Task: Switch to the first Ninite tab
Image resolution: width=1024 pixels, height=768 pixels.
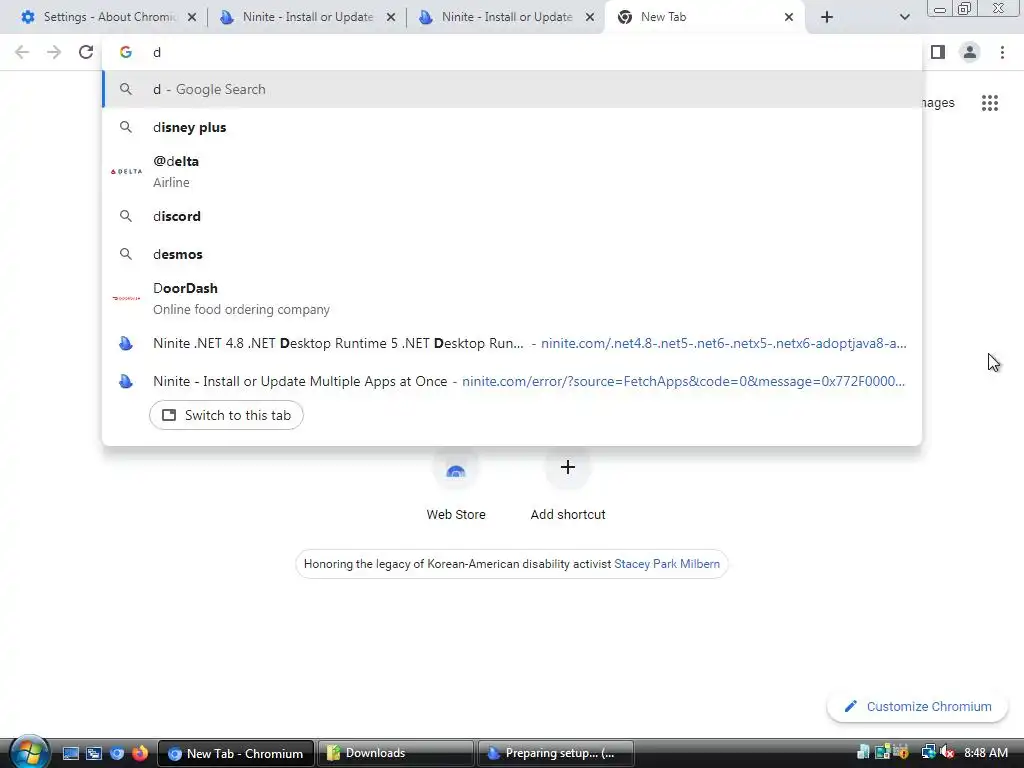Action: tap(307, 17)
